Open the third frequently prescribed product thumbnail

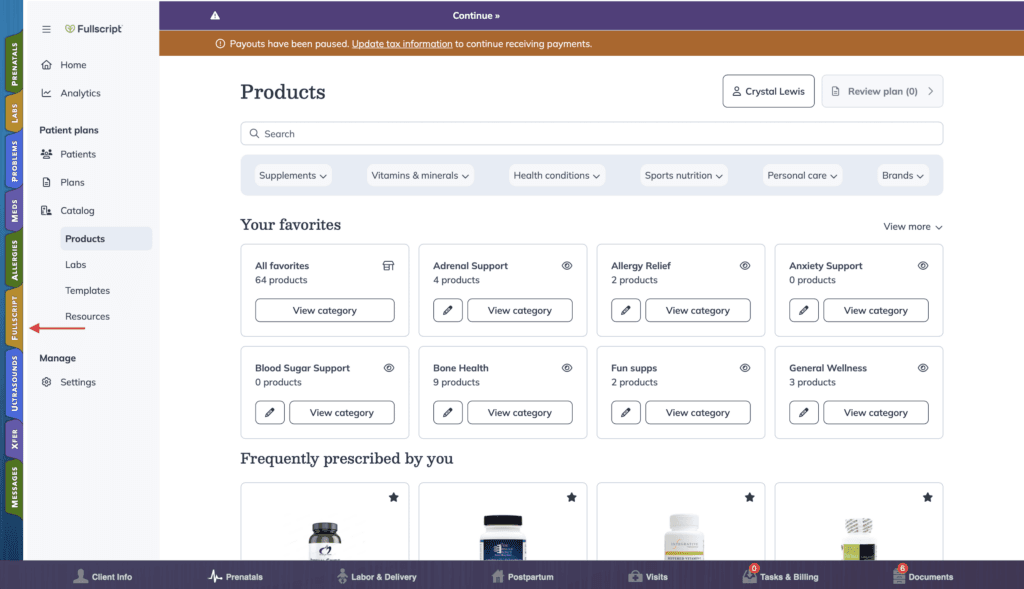pos(684,537)
